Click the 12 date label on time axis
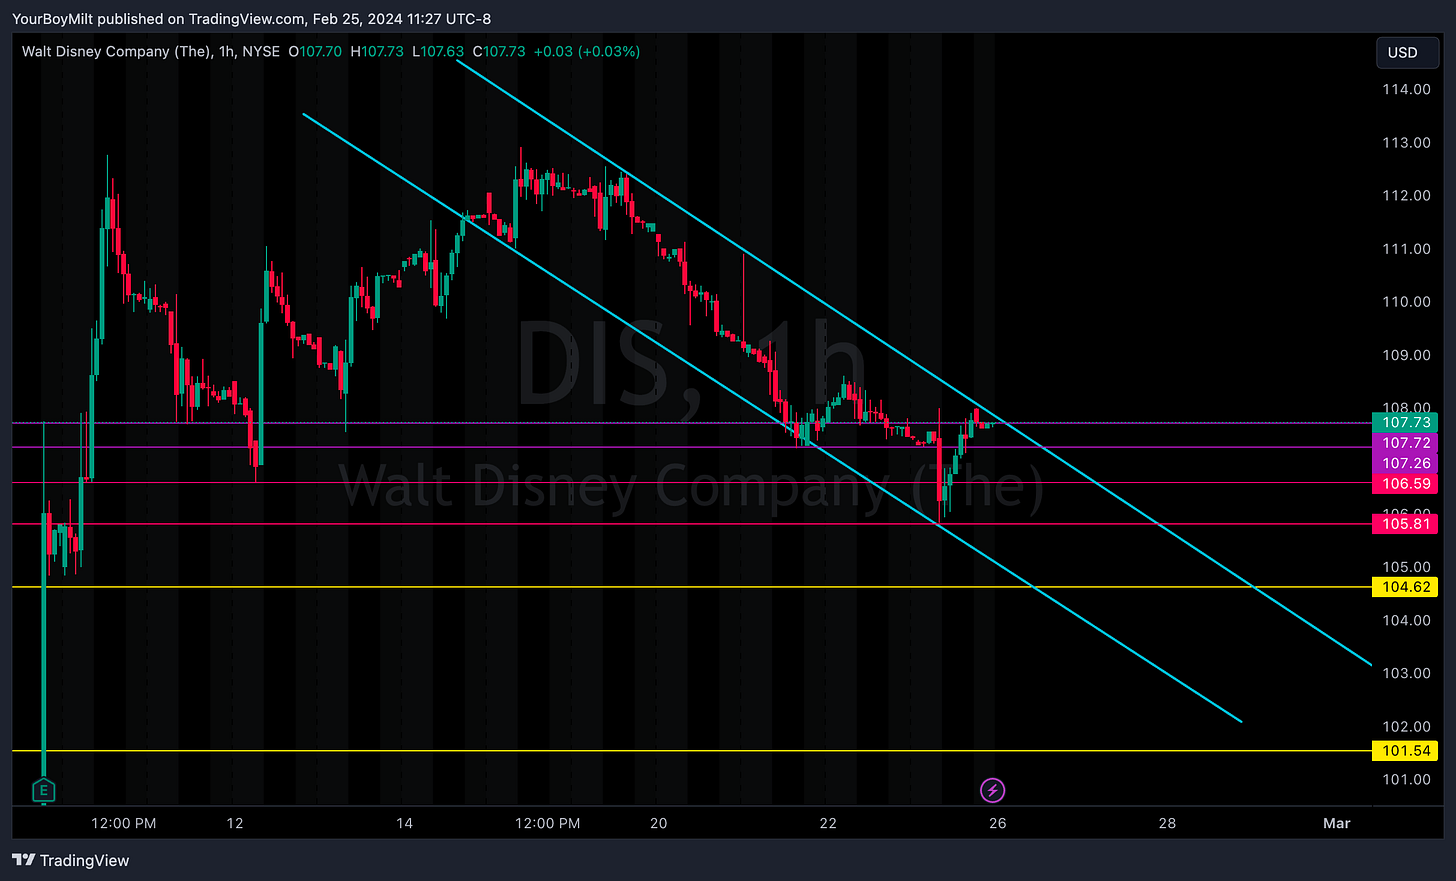This screenshot has width=1456, height=881. pyautogui.click(x=235, y=823)
